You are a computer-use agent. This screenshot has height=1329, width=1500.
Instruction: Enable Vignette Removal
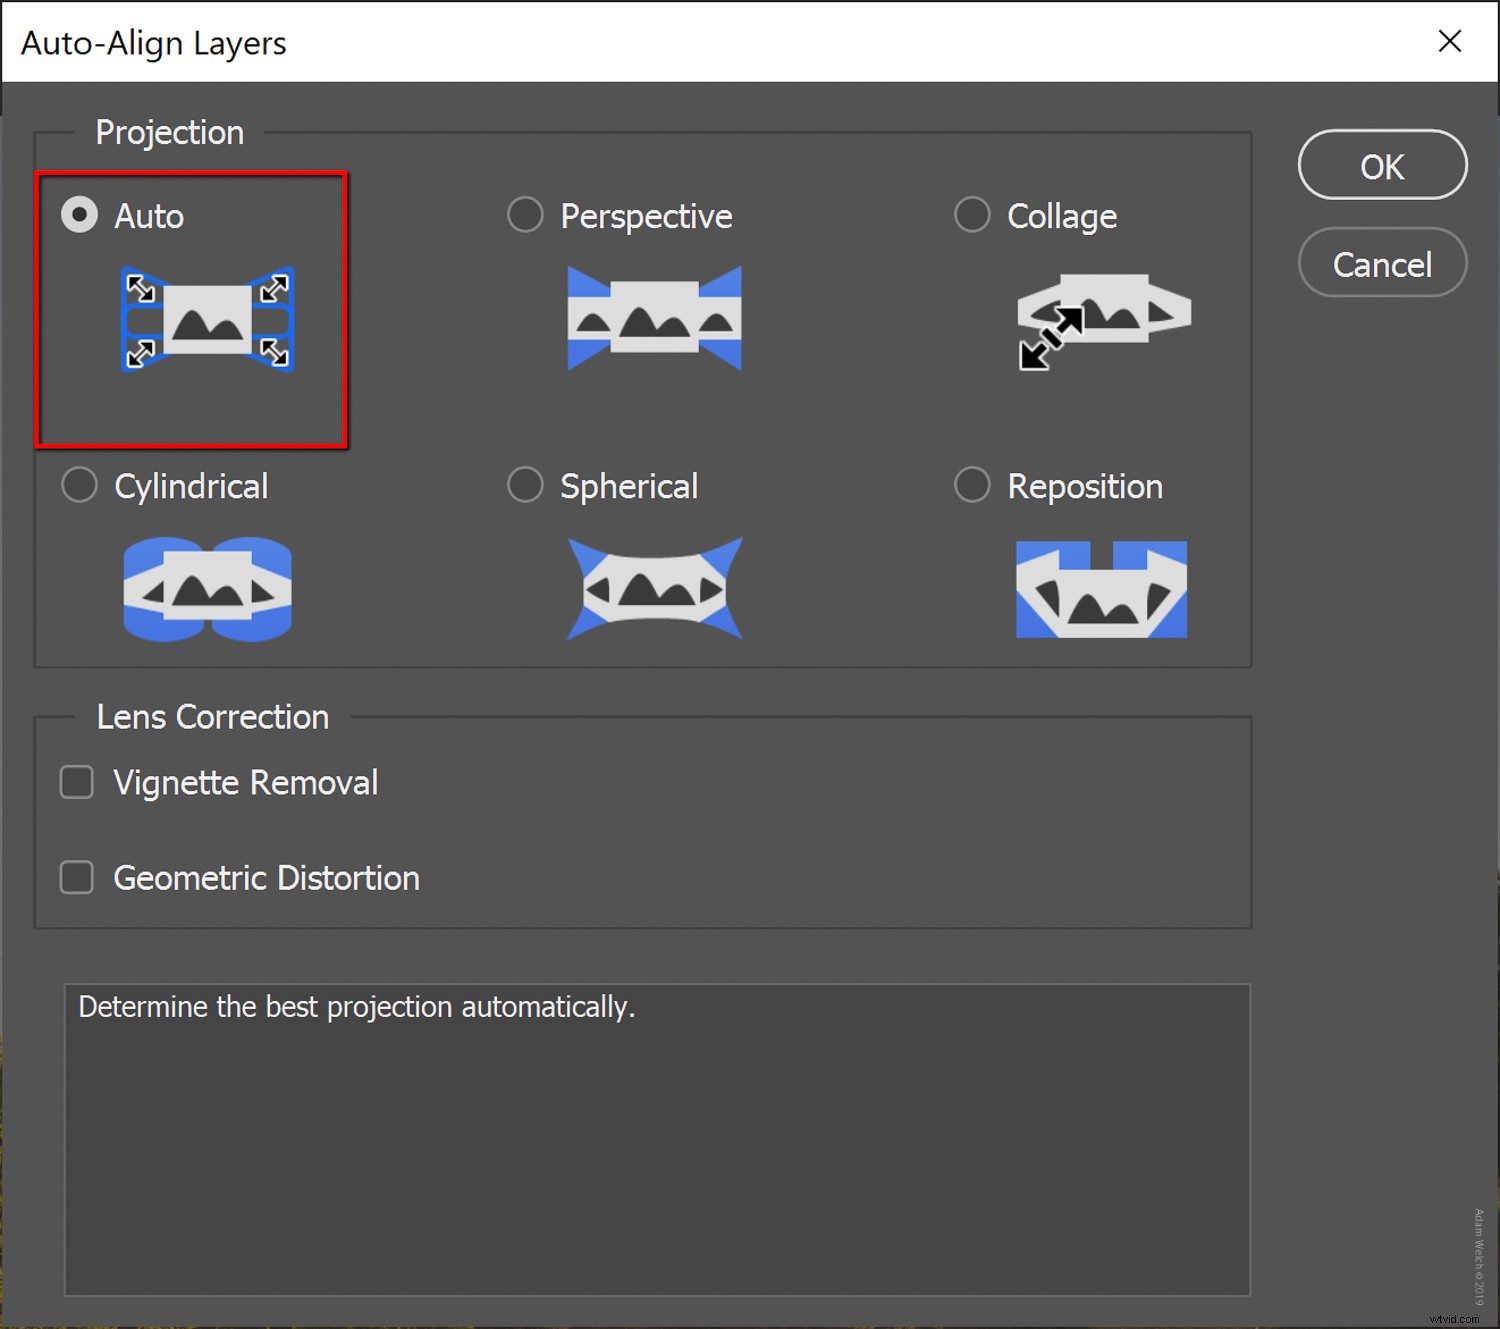pyautogui.click(x=76, y=782)
